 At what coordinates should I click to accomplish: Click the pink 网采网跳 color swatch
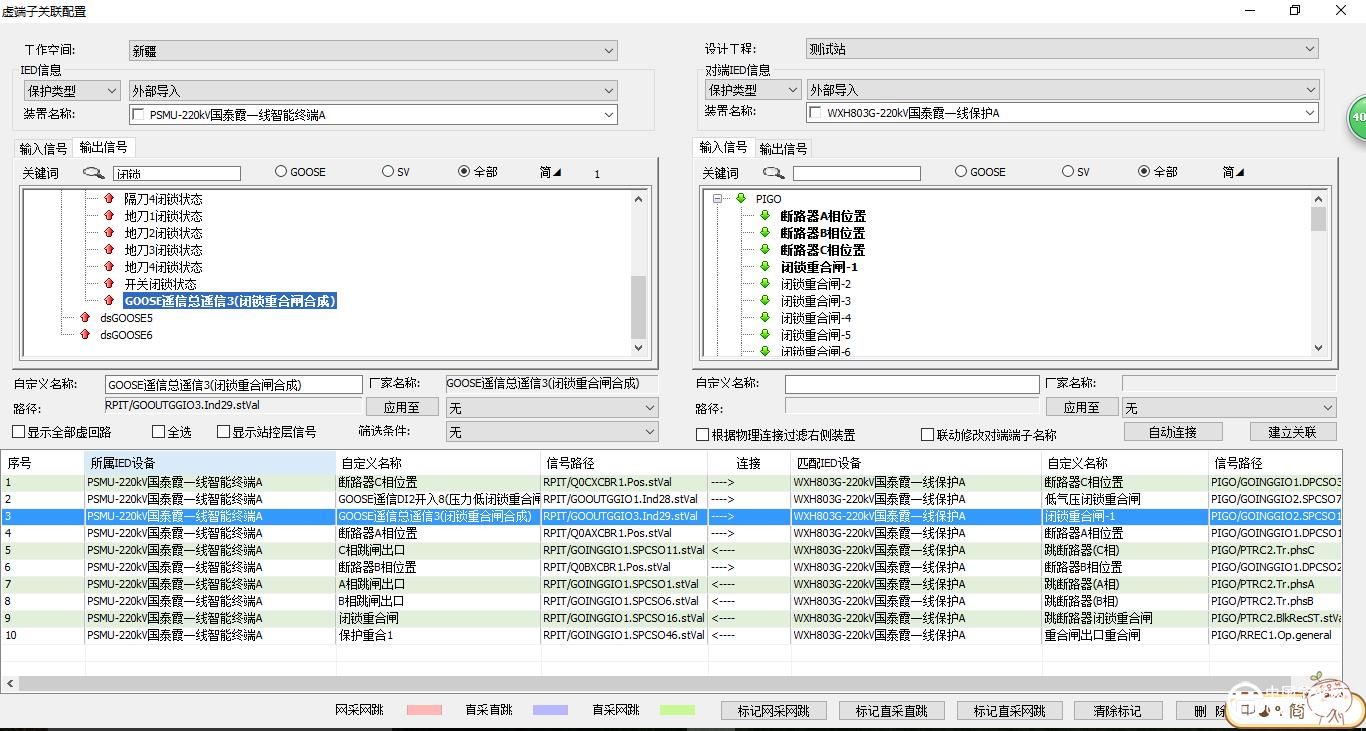424,710
